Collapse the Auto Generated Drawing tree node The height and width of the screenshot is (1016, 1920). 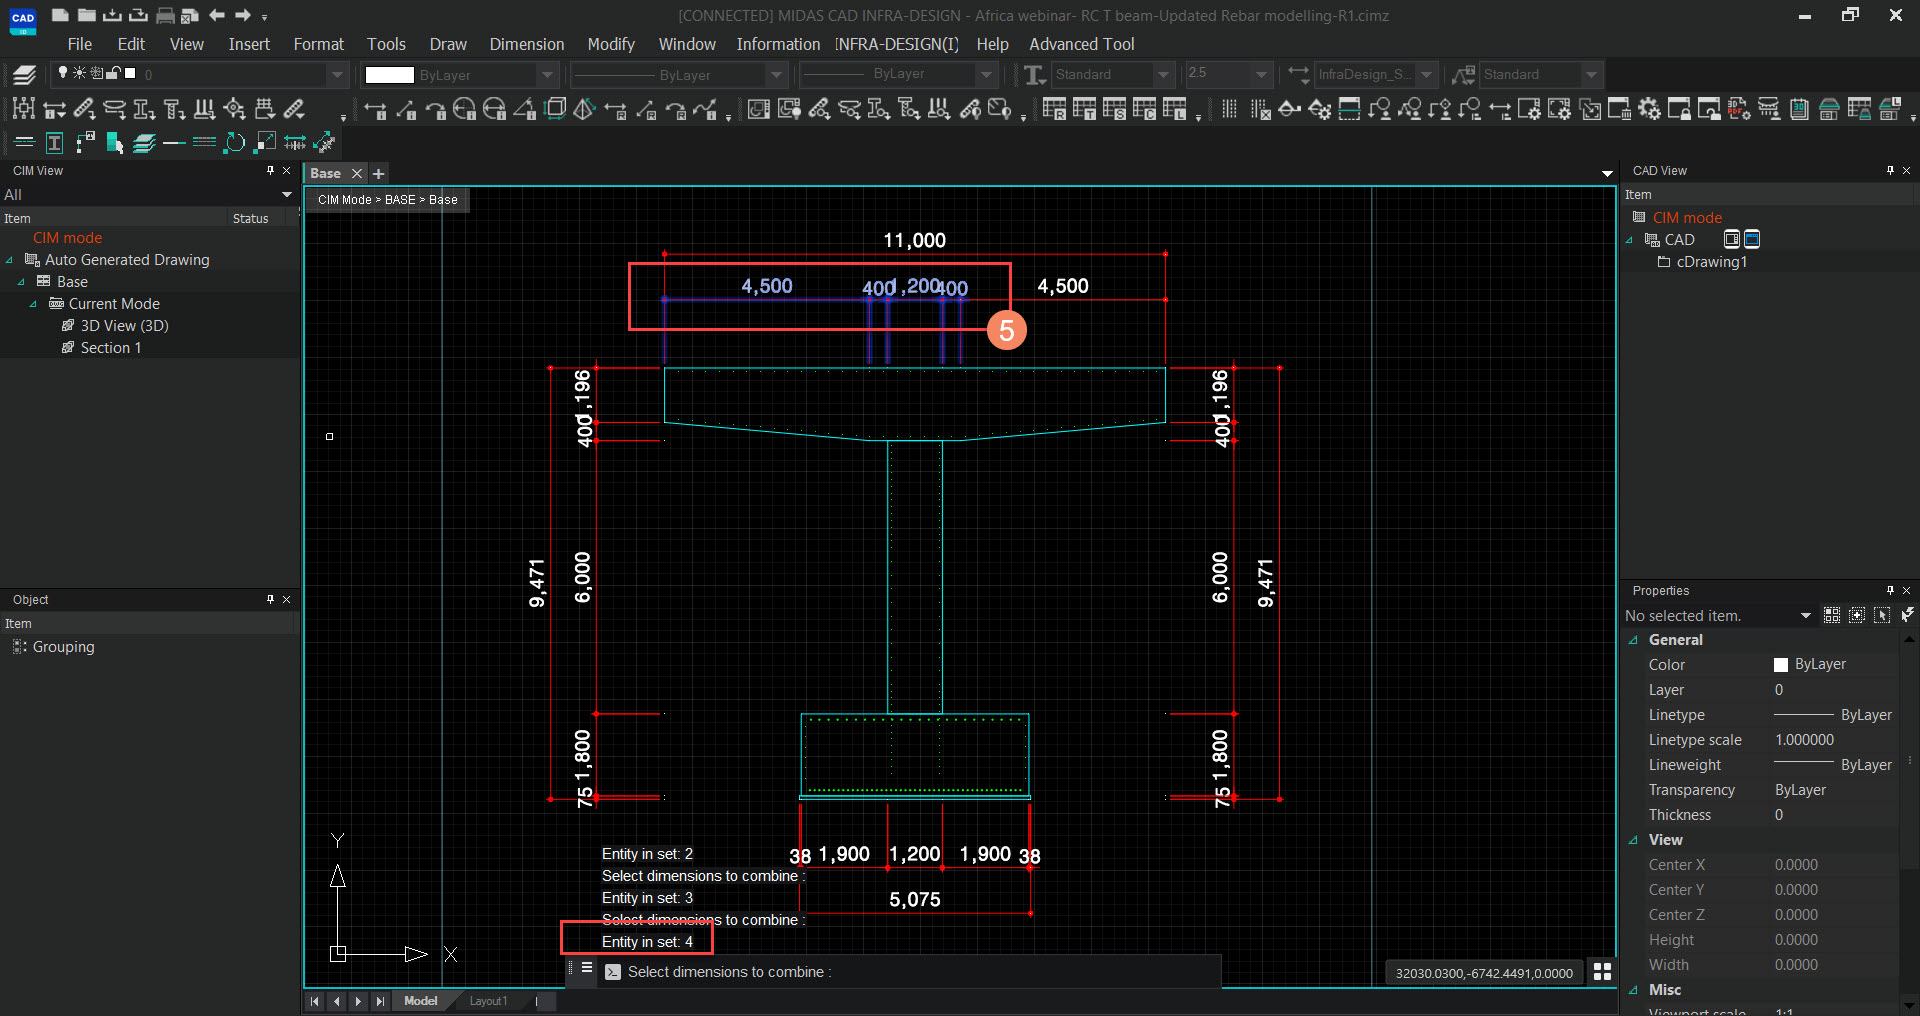(10, 260)
